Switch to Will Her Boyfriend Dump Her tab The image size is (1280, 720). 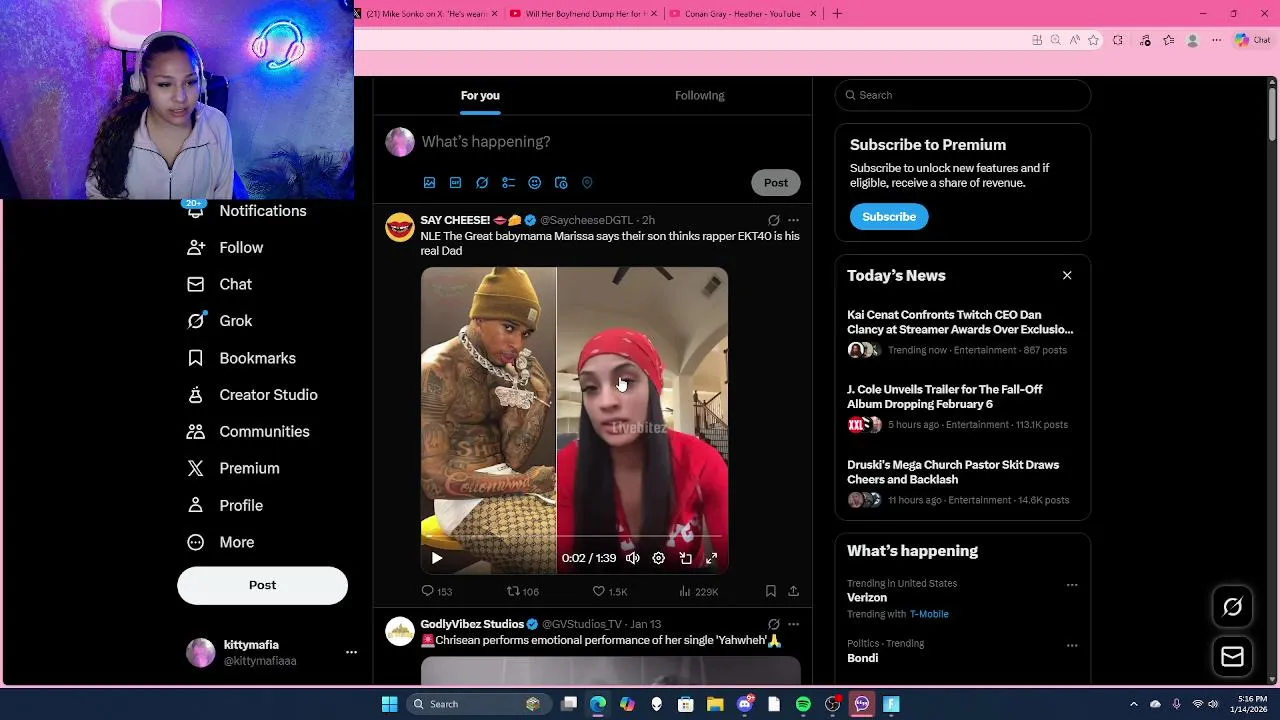coord(584,13)
